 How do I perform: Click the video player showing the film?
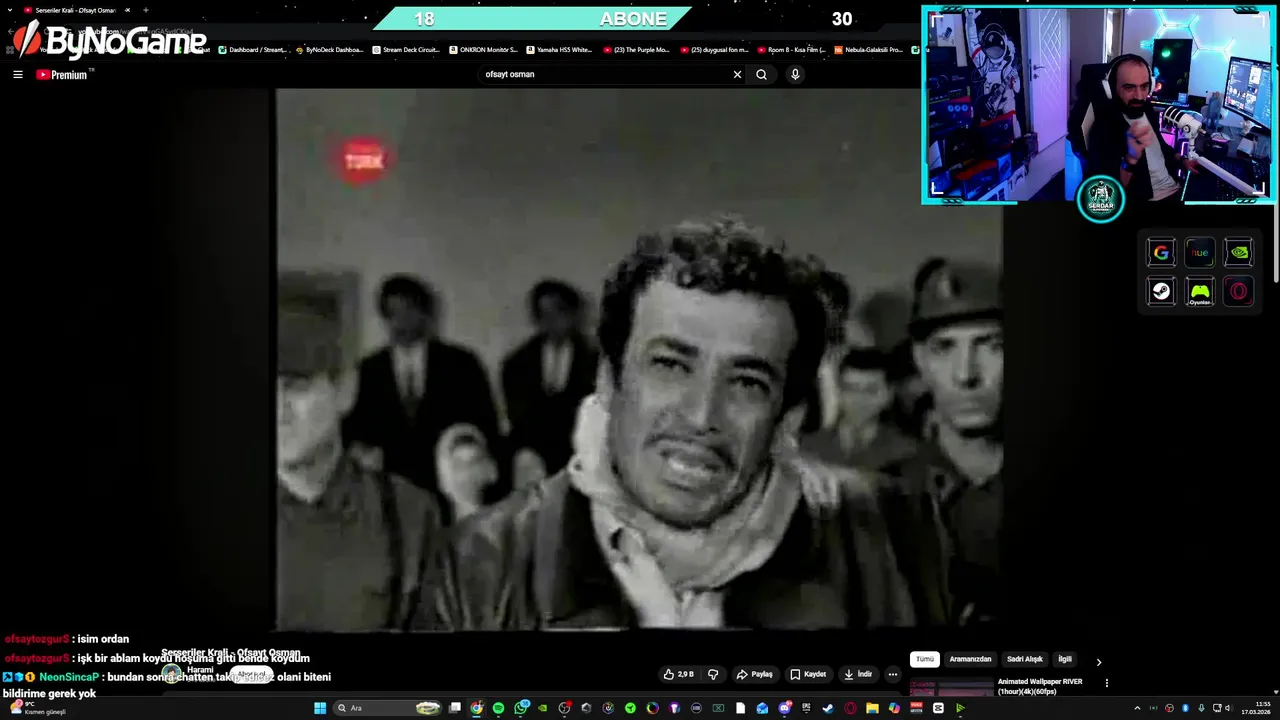tap(639, 360)
